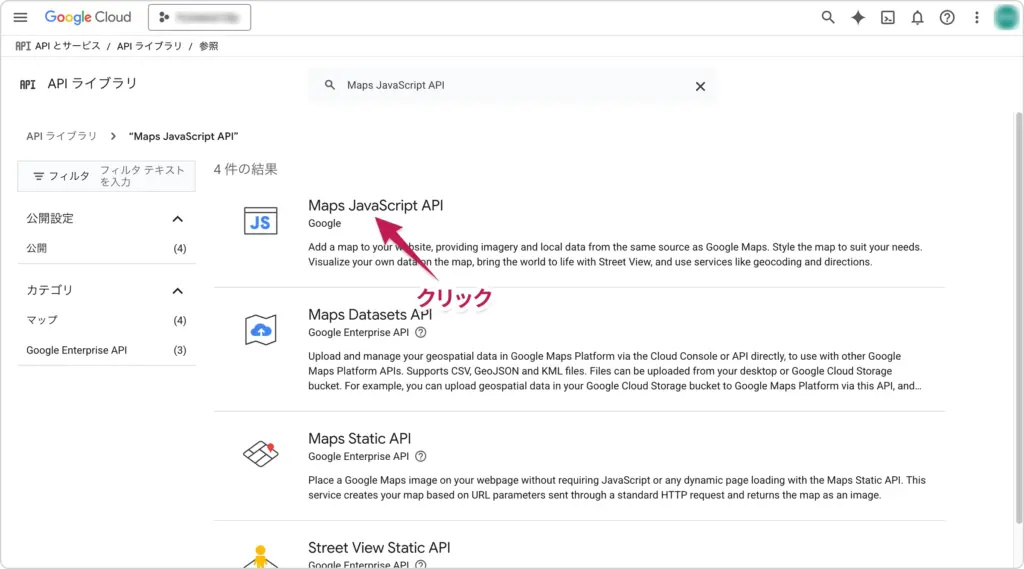Click the Maps Datasets API cloud icon
Viewport: 1024px width, 569px height.
(261, 330)
